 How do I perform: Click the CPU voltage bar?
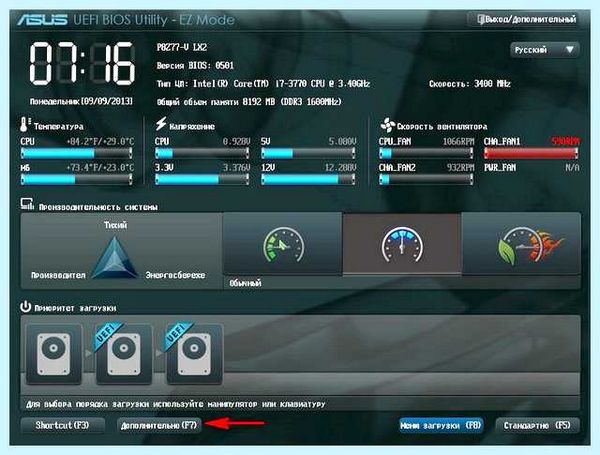point(202,154)
